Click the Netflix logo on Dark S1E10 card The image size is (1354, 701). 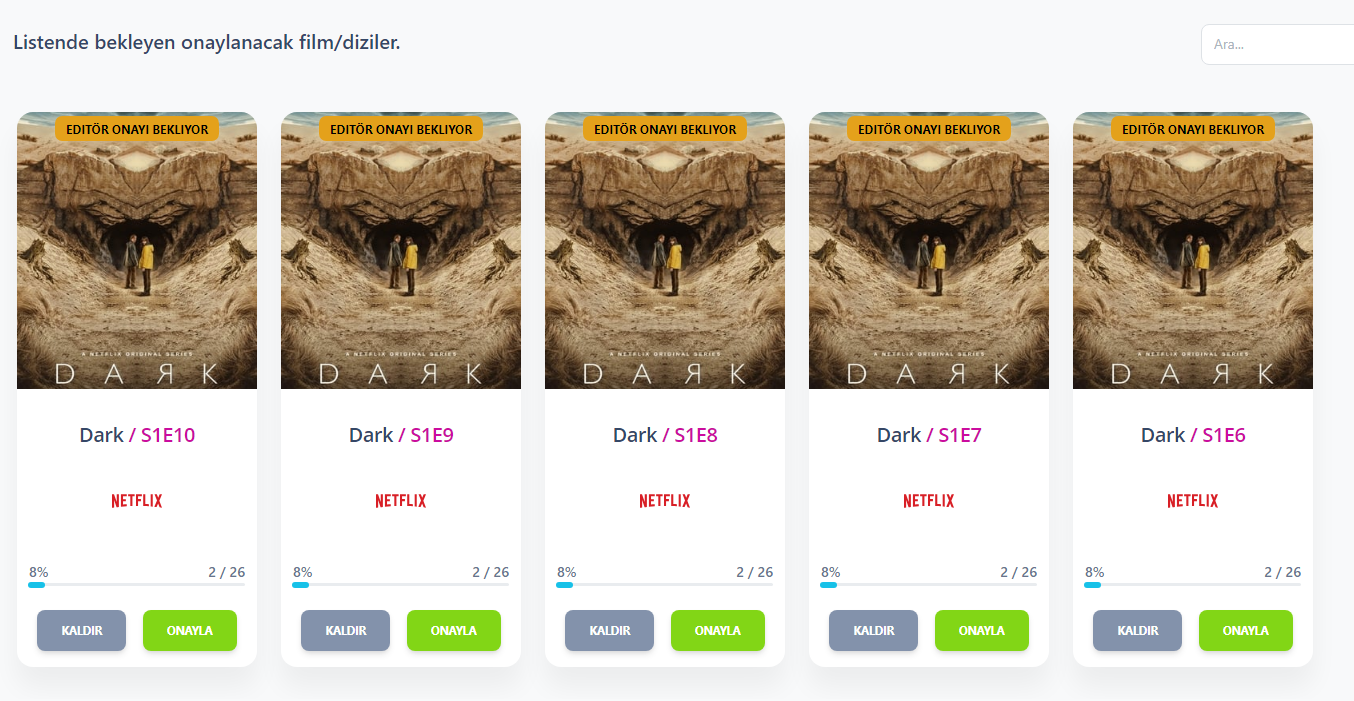click(137, 501)
